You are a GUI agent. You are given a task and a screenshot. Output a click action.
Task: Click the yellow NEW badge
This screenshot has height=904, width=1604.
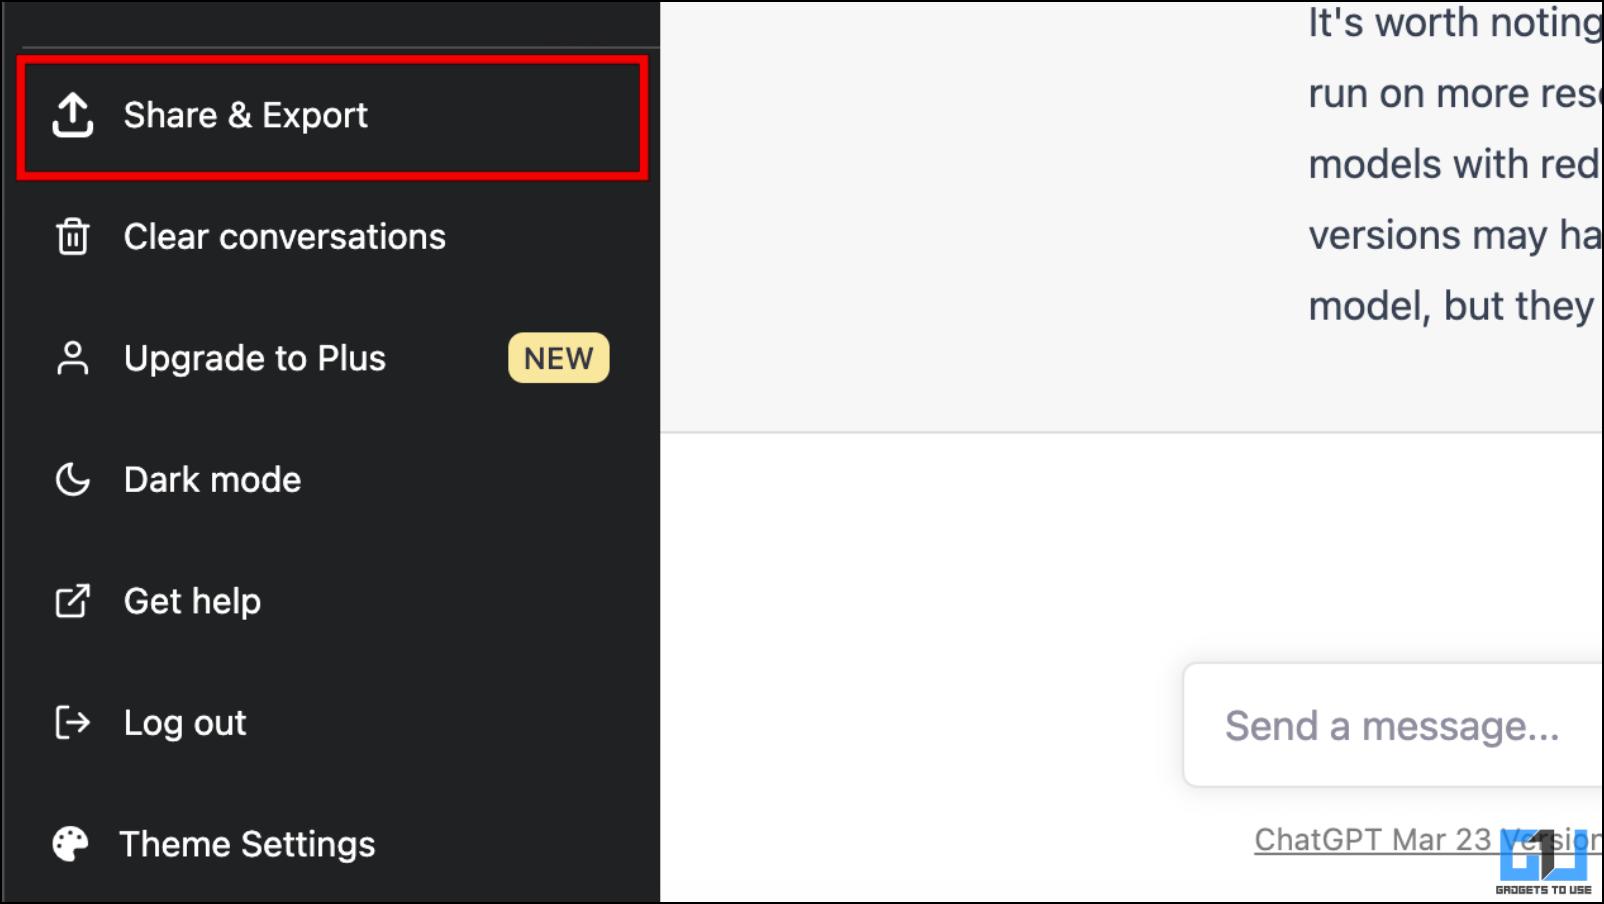pos(559,358)
